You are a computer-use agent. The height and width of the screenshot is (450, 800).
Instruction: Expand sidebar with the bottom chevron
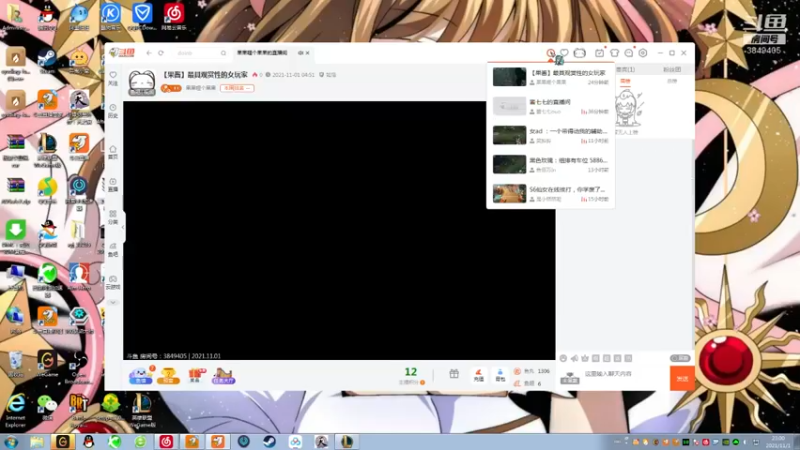point(113,303)
